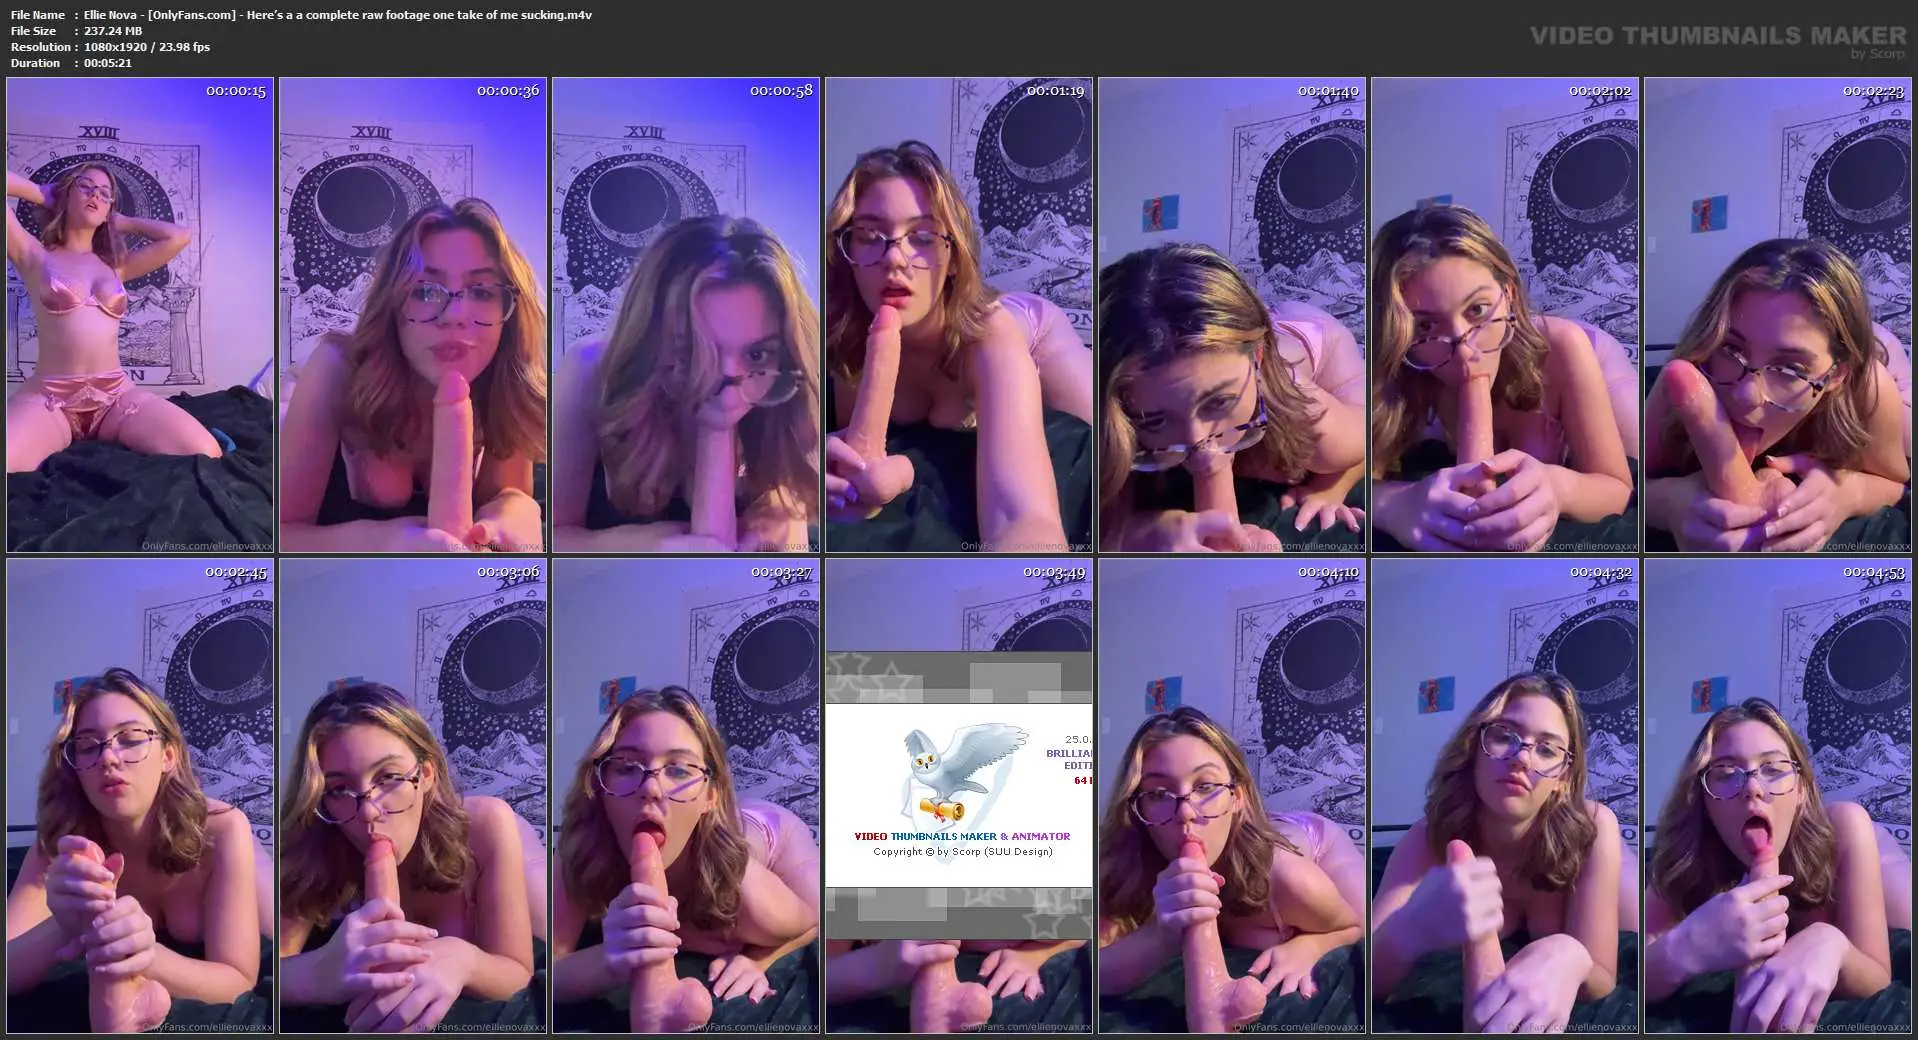Select the thumbnail at 00:01:40
The height and width of the screenshot is (1040, 1918).
(1232, 315)
